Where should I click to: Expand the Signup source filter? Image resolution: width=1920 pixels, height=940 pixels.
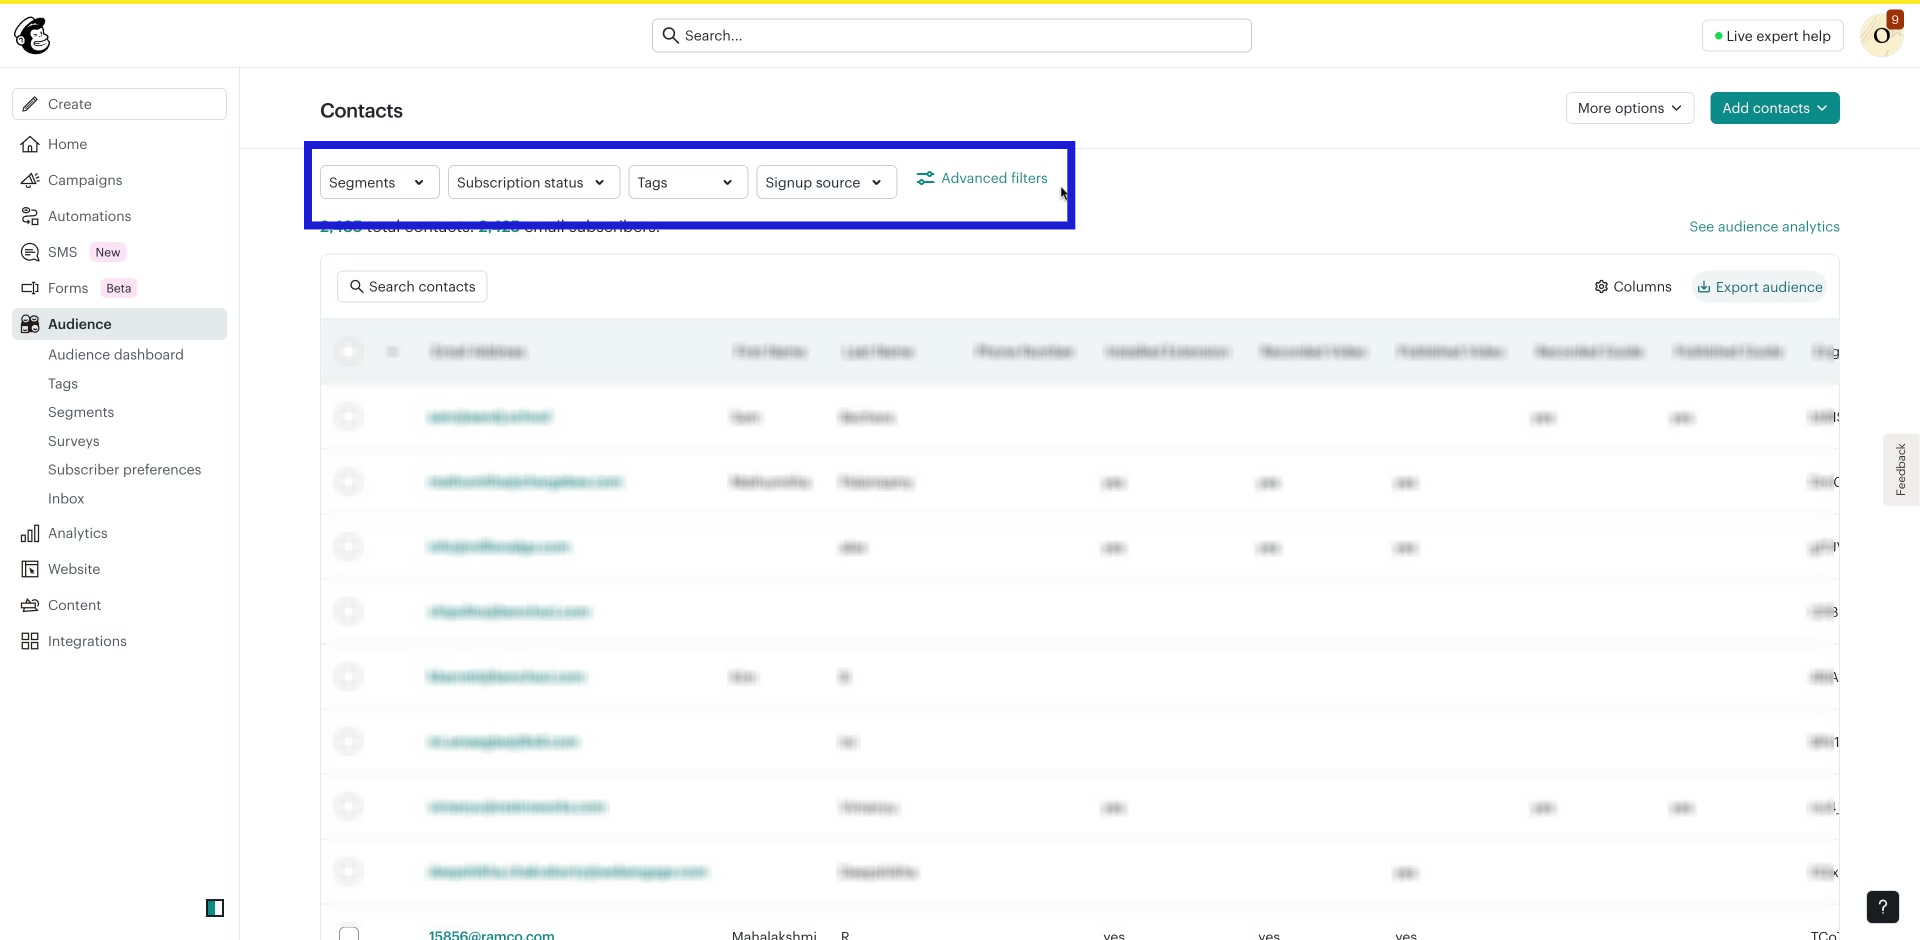pos(826,182)
